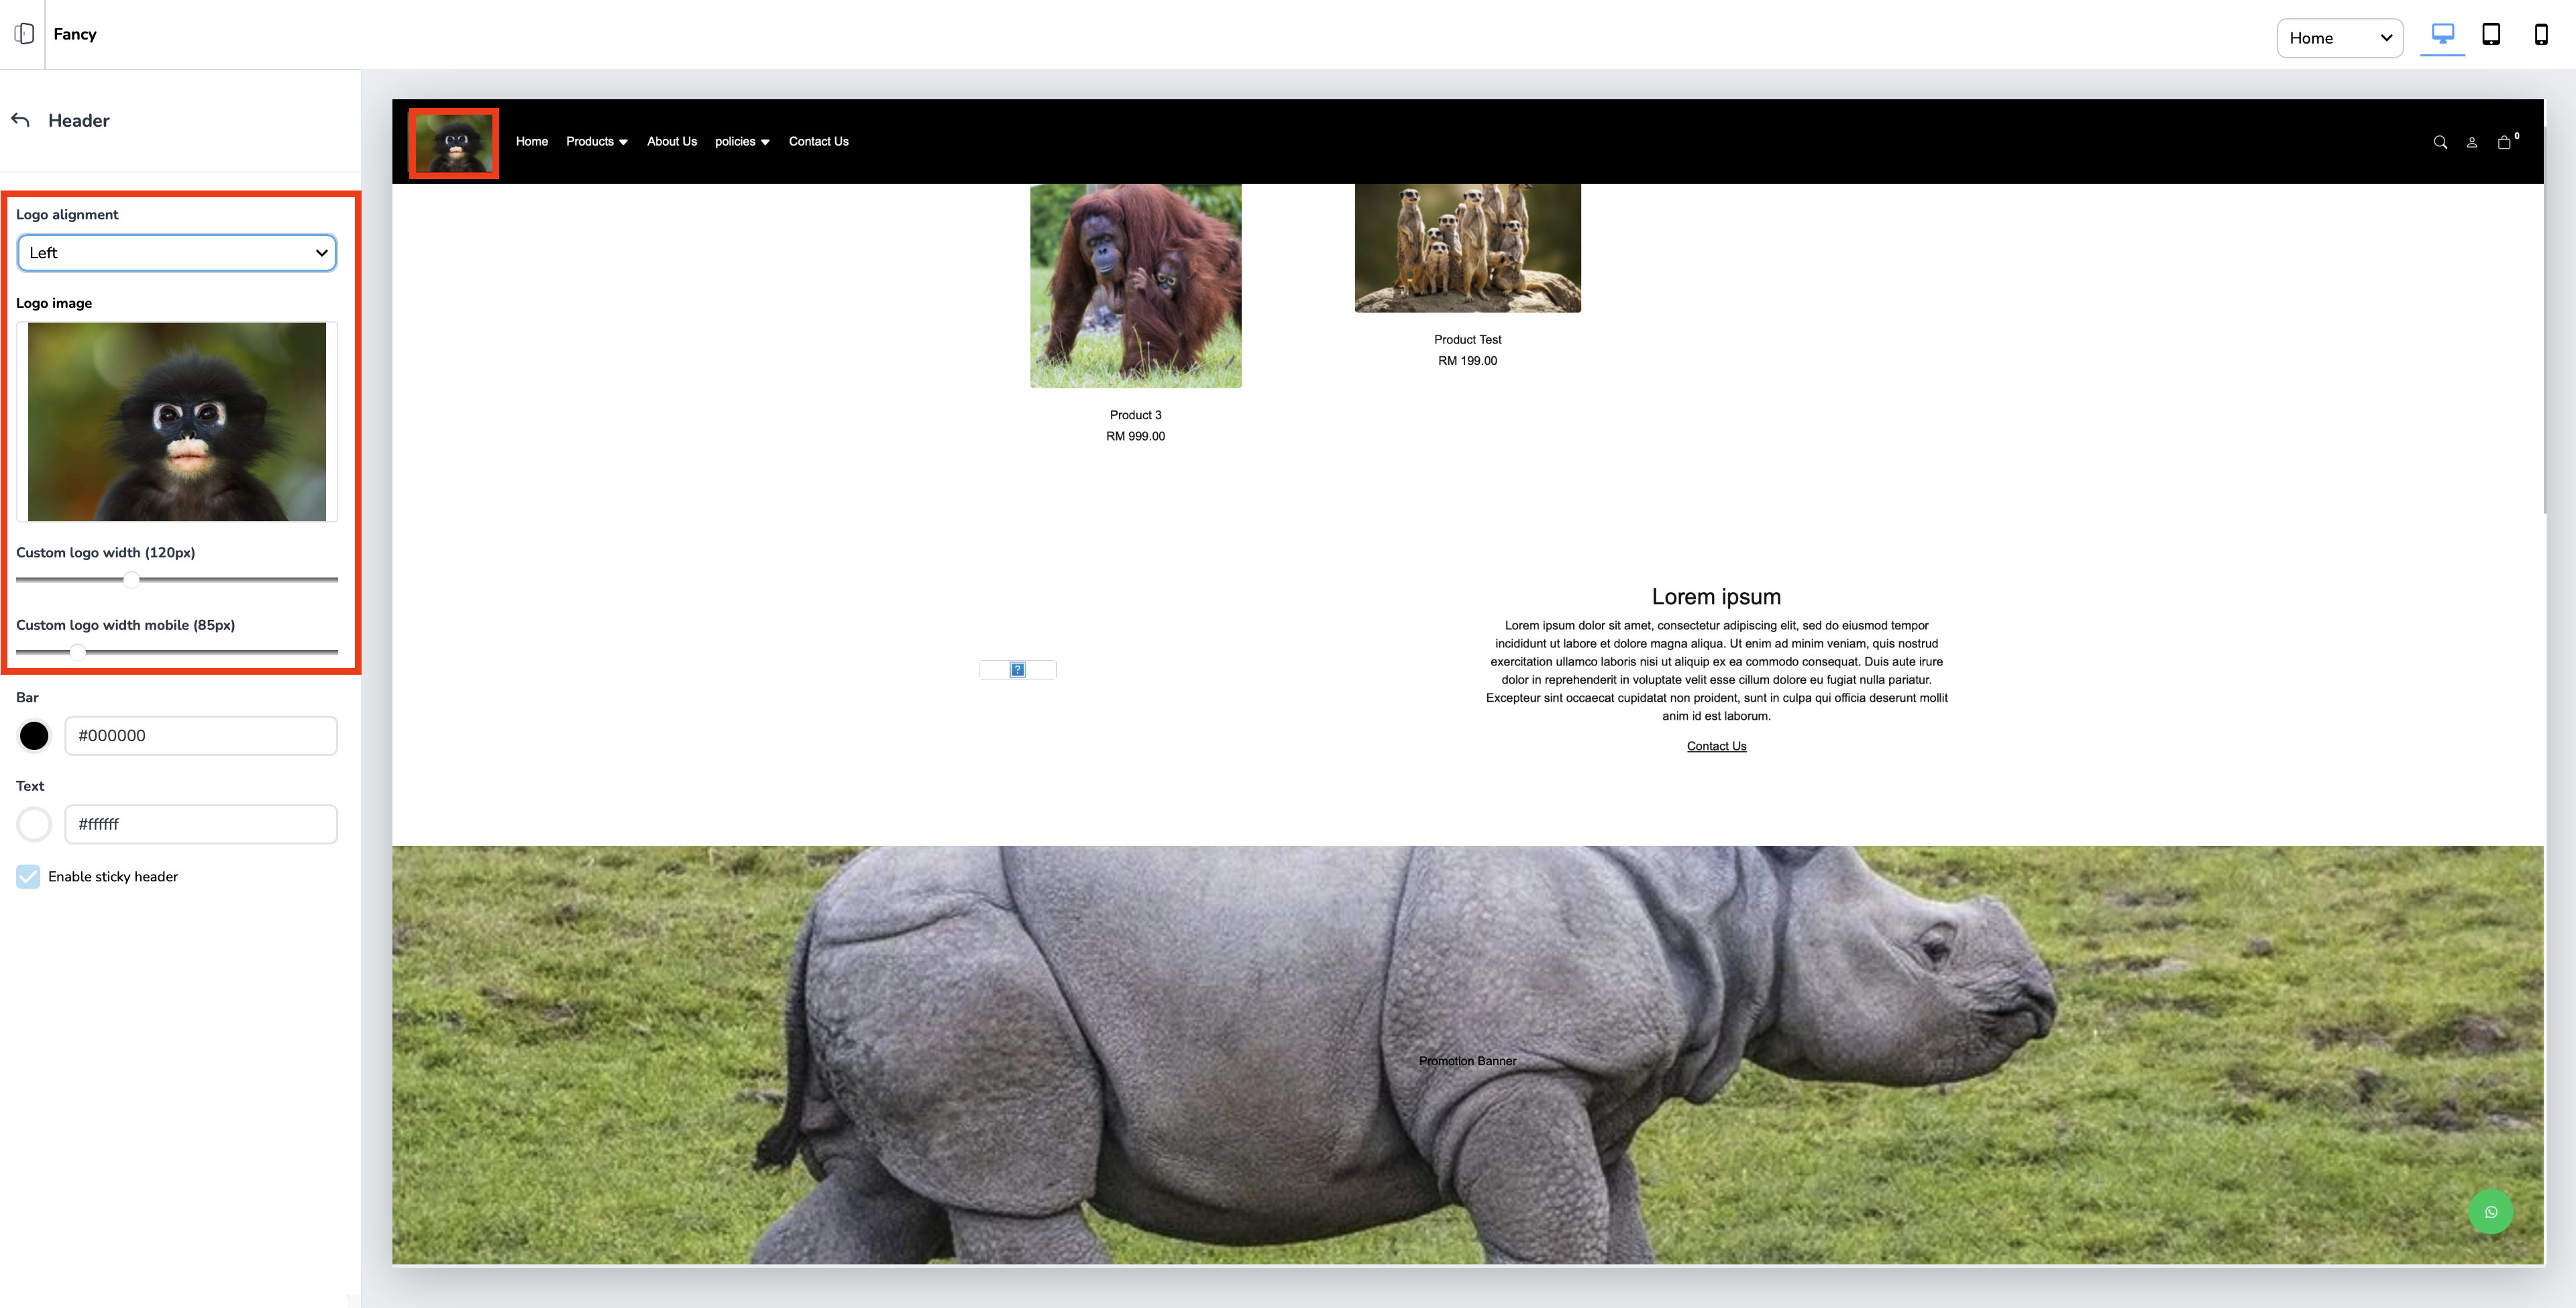This screenshot has width=2576, height=1308.
Task: Click the black Bar color swatch
Action: pyautogui.click(x=34, y=735)
